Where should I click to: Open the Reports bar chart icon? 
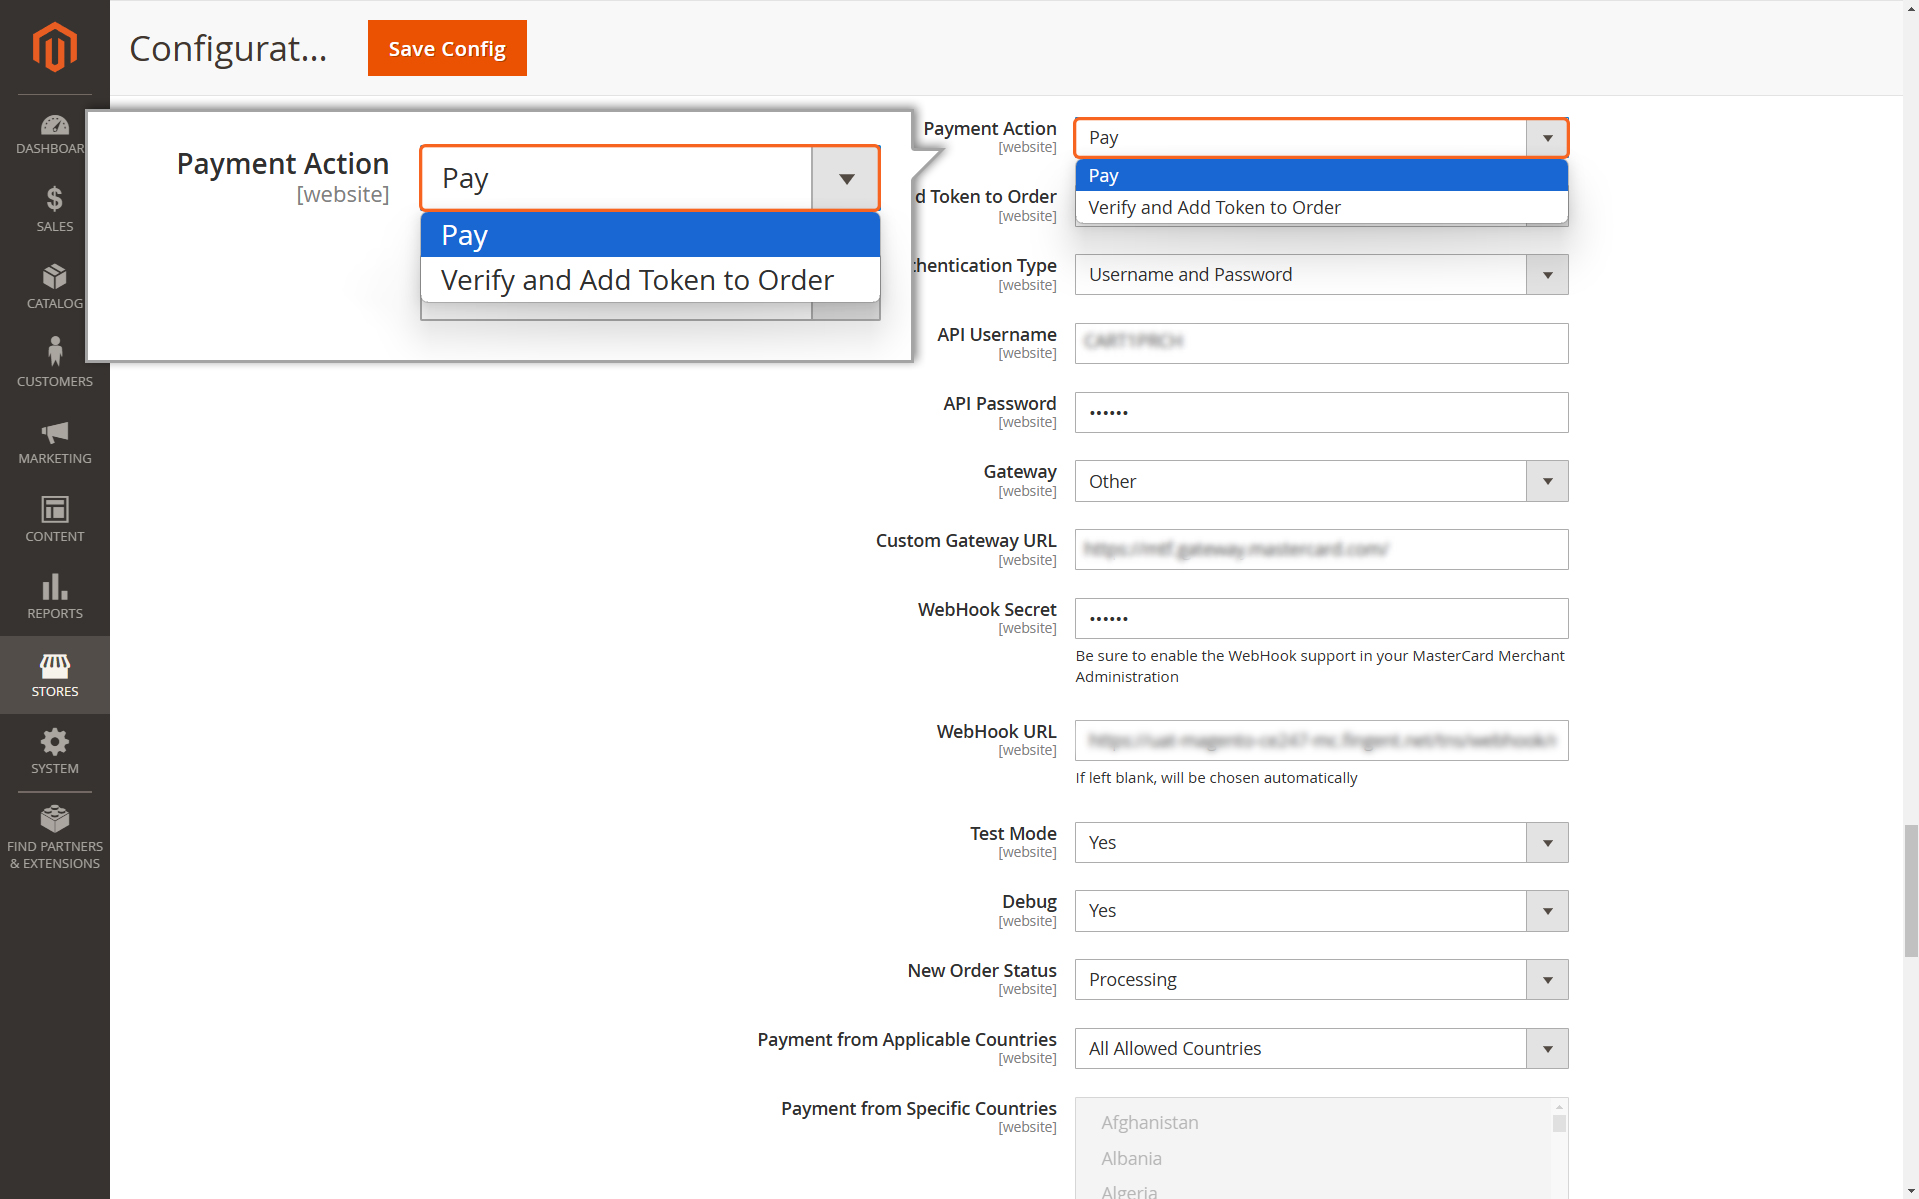point(55,586)
